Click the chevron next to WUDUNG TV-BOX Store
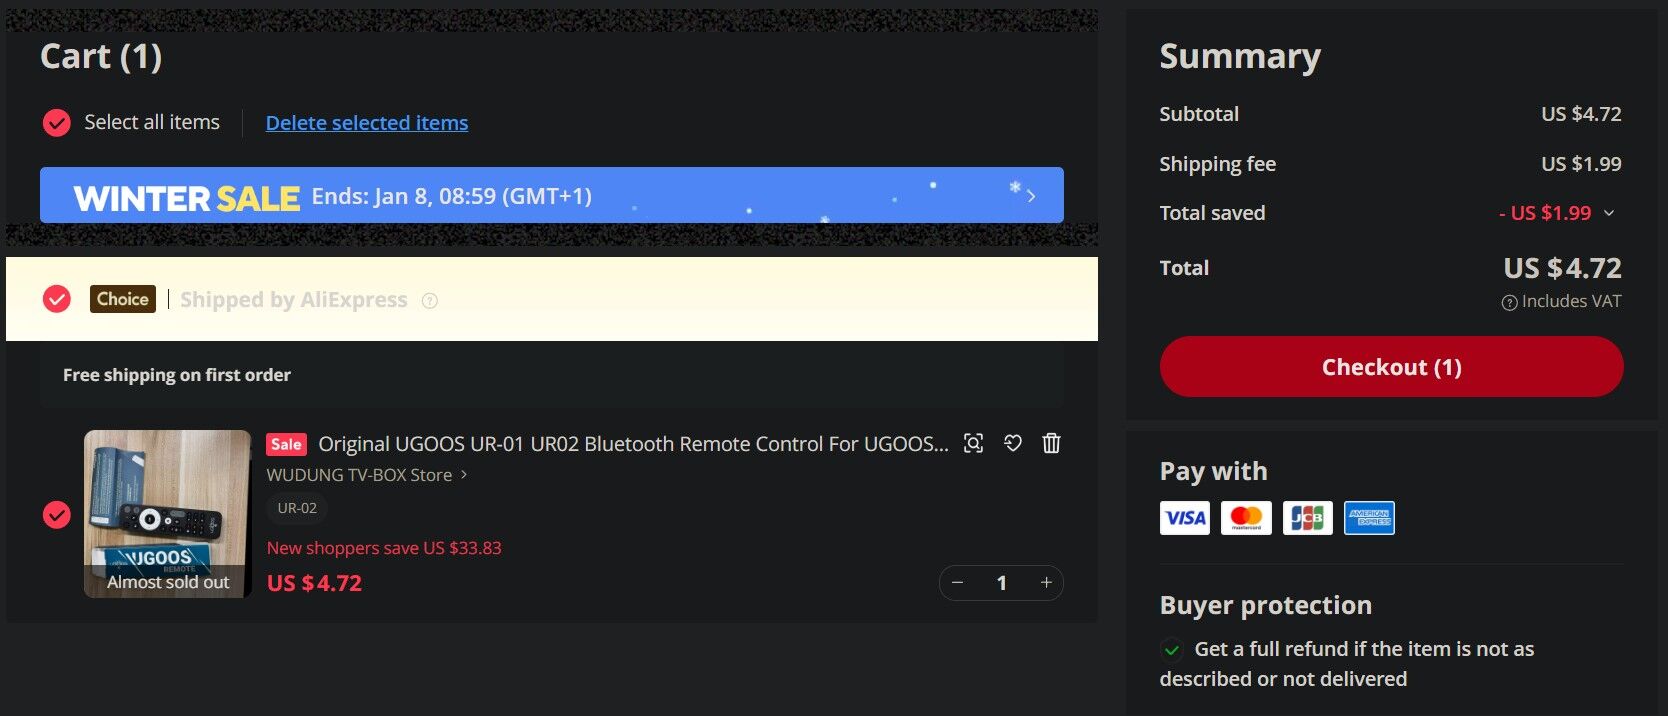 464,475
